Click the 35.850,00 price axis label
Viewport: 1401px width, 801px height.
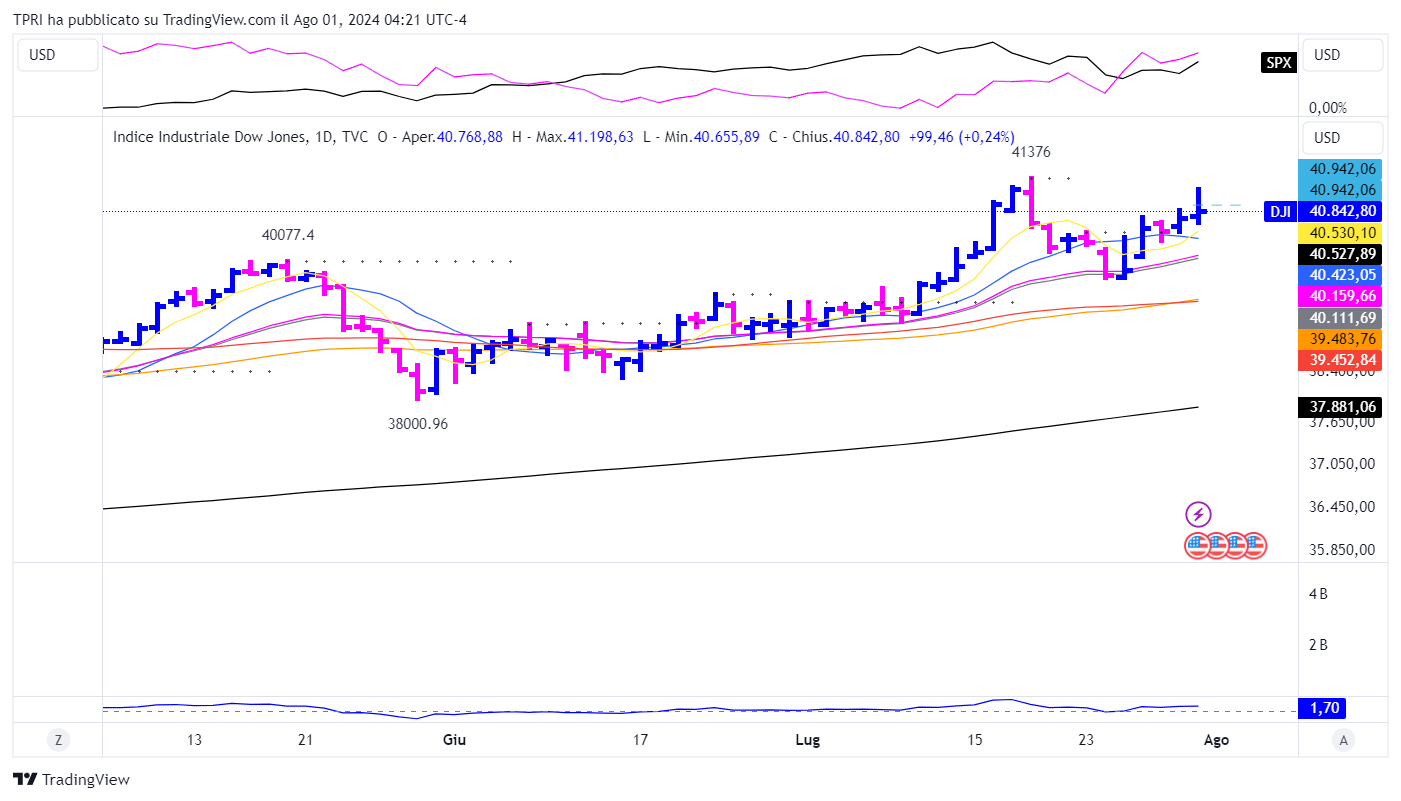pyautogui.click(x=1344, y=549)
